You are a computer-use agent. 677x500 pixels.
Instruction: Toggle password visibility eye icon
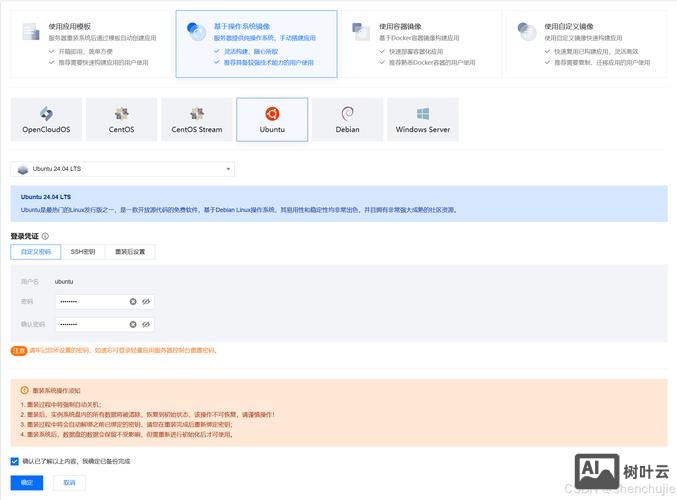[x=146, y=301]
